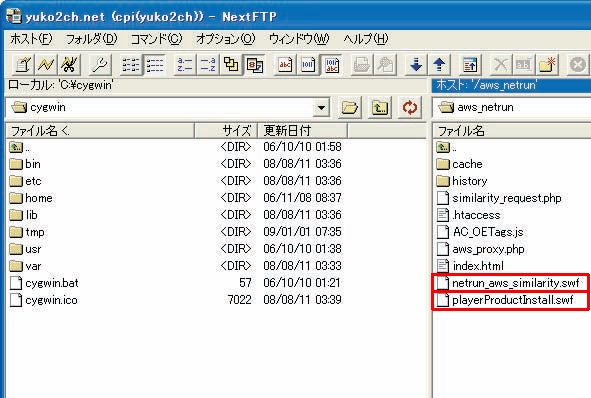
Task: Select the local var folder
Action: [x=25, y=266]
